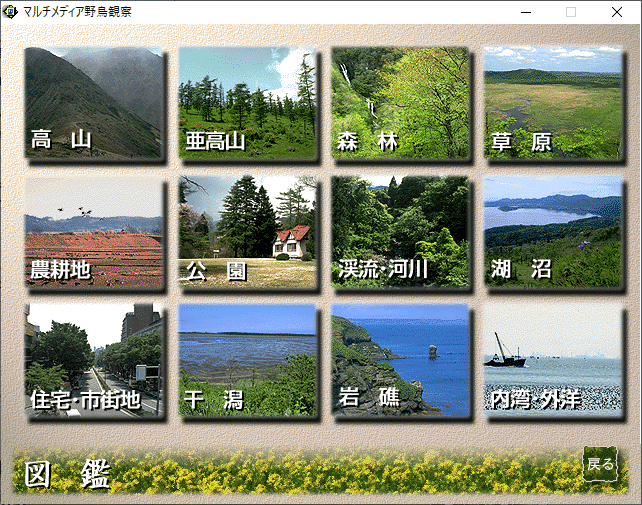Open the 住宅・市街地 urban tile
The height and width of the screenshot is (505, 642).
94,360
